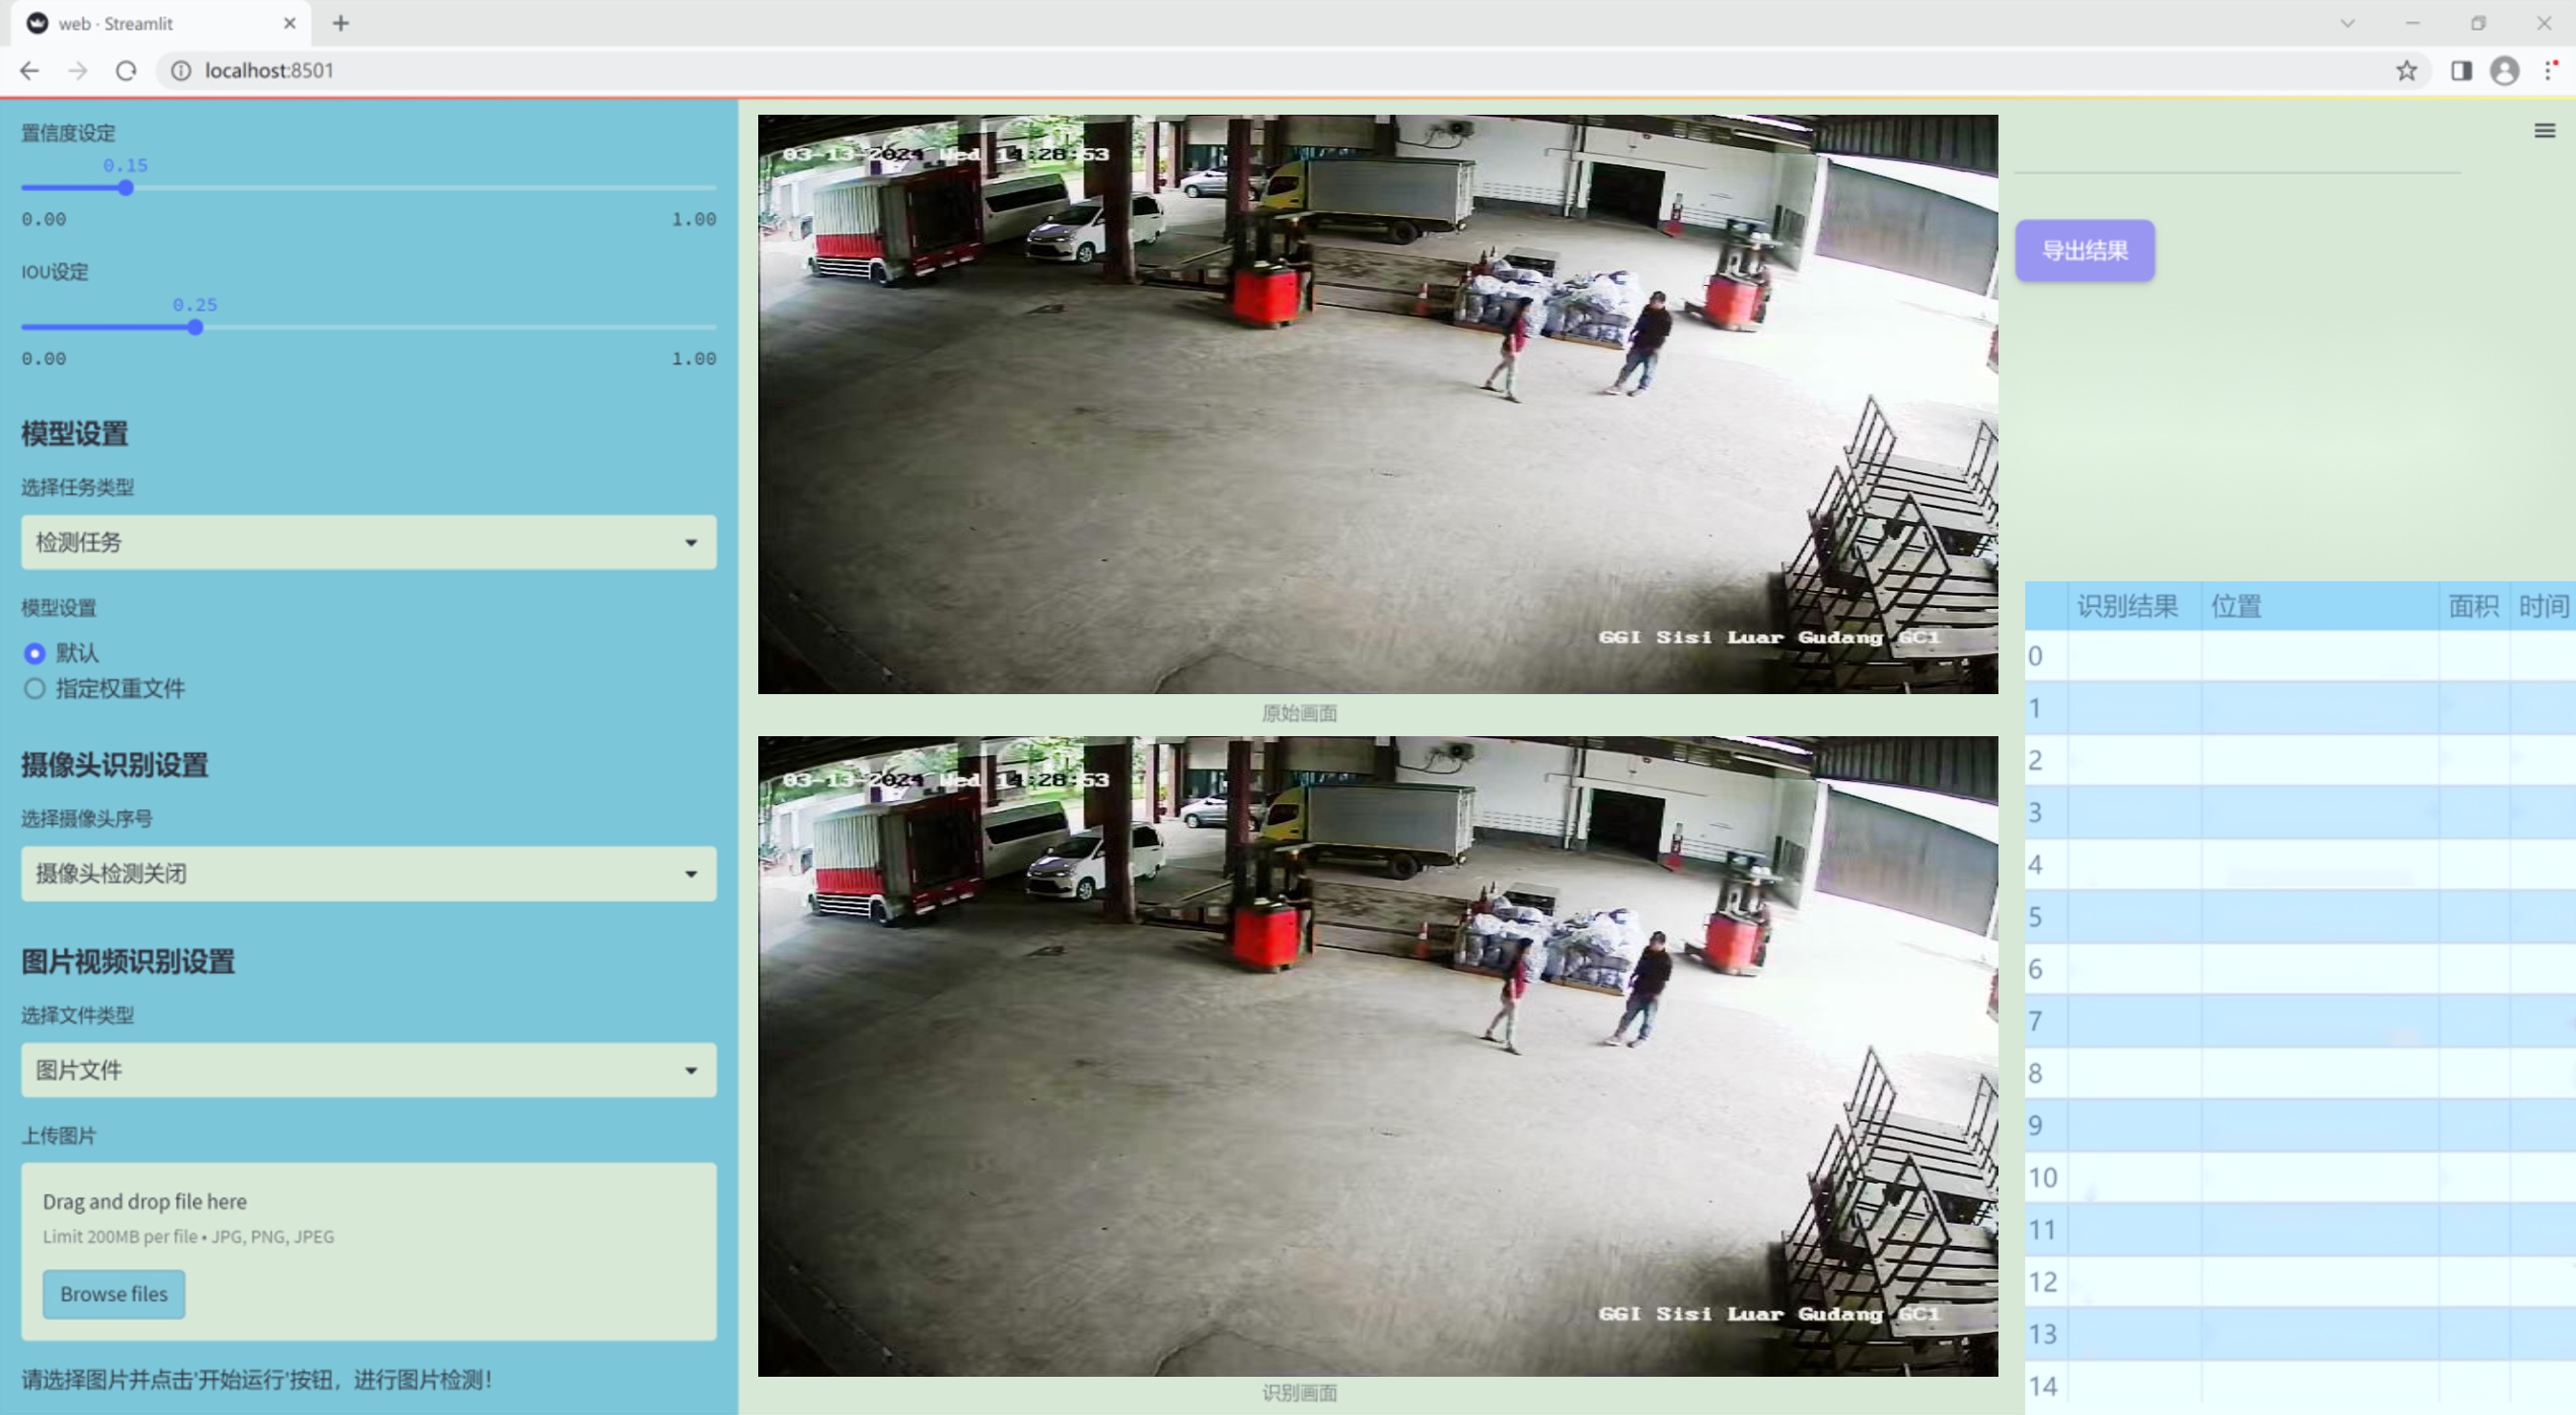Image resolution: width=2576 pixels, height=1415 pixels.
Task: Click the browser forward arrow
Action: point(78,71)
